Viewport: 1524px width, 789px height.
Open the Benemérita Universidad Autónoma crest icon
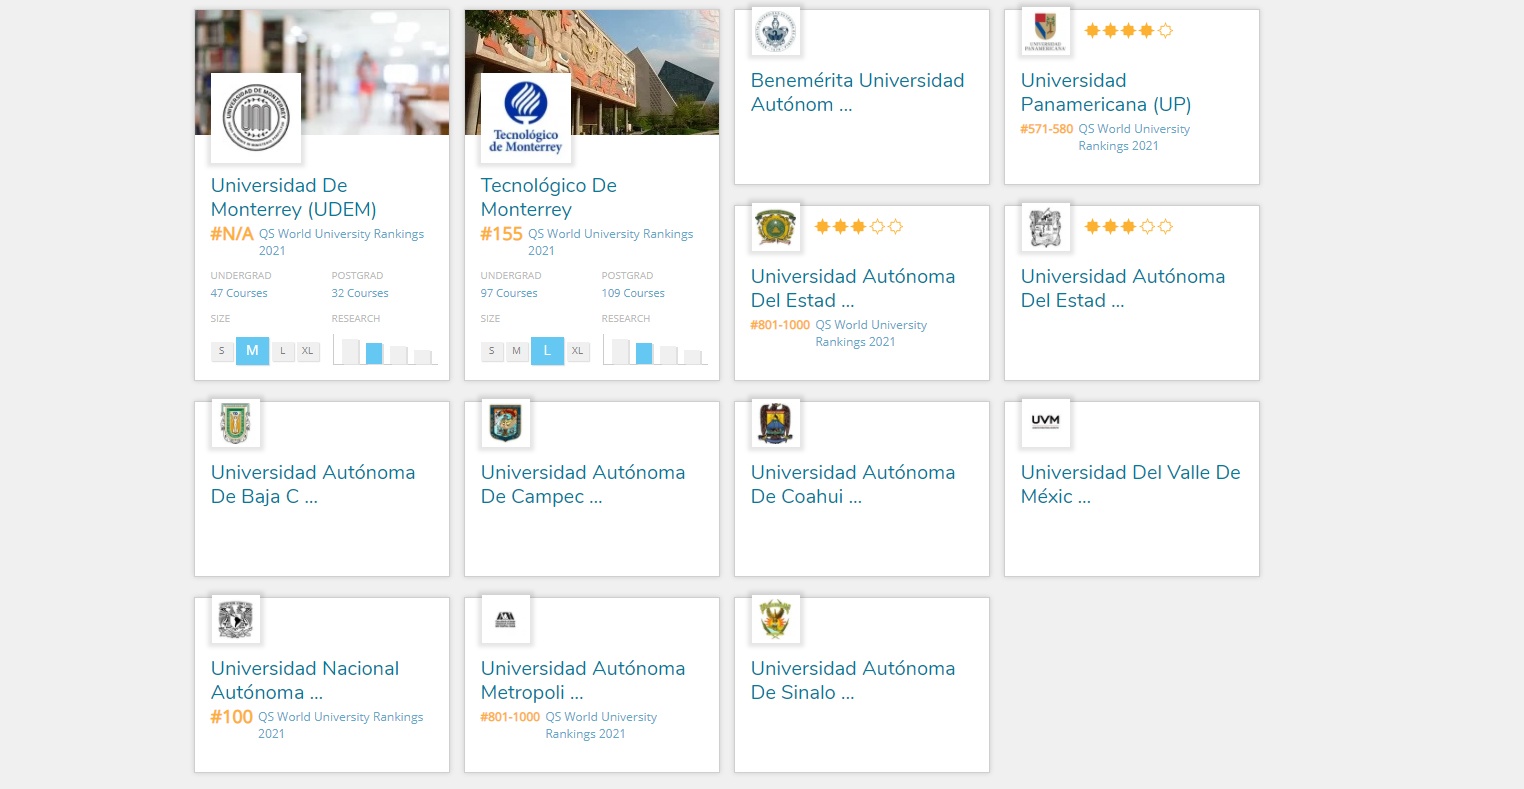tap(776, 31)
